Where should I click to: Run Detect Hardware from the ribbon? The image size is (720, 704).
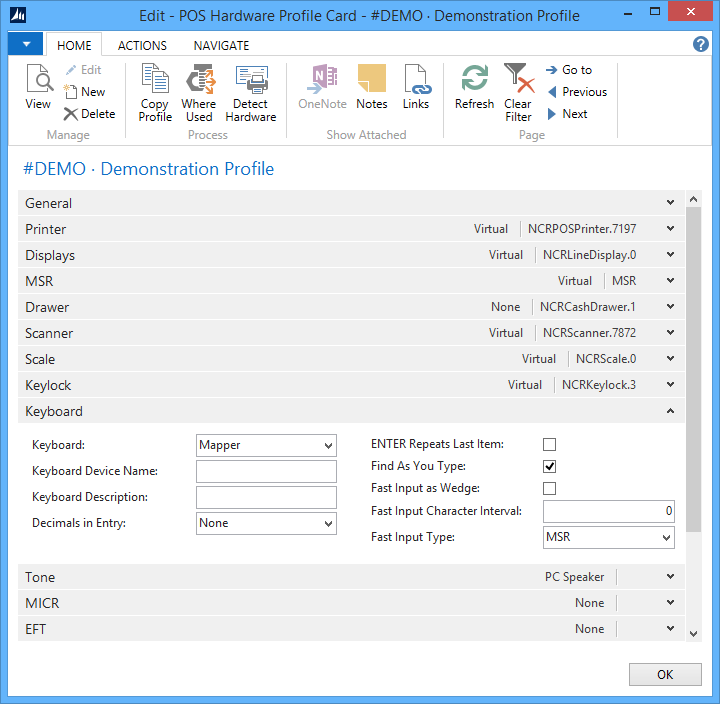[x=250, y=80]
